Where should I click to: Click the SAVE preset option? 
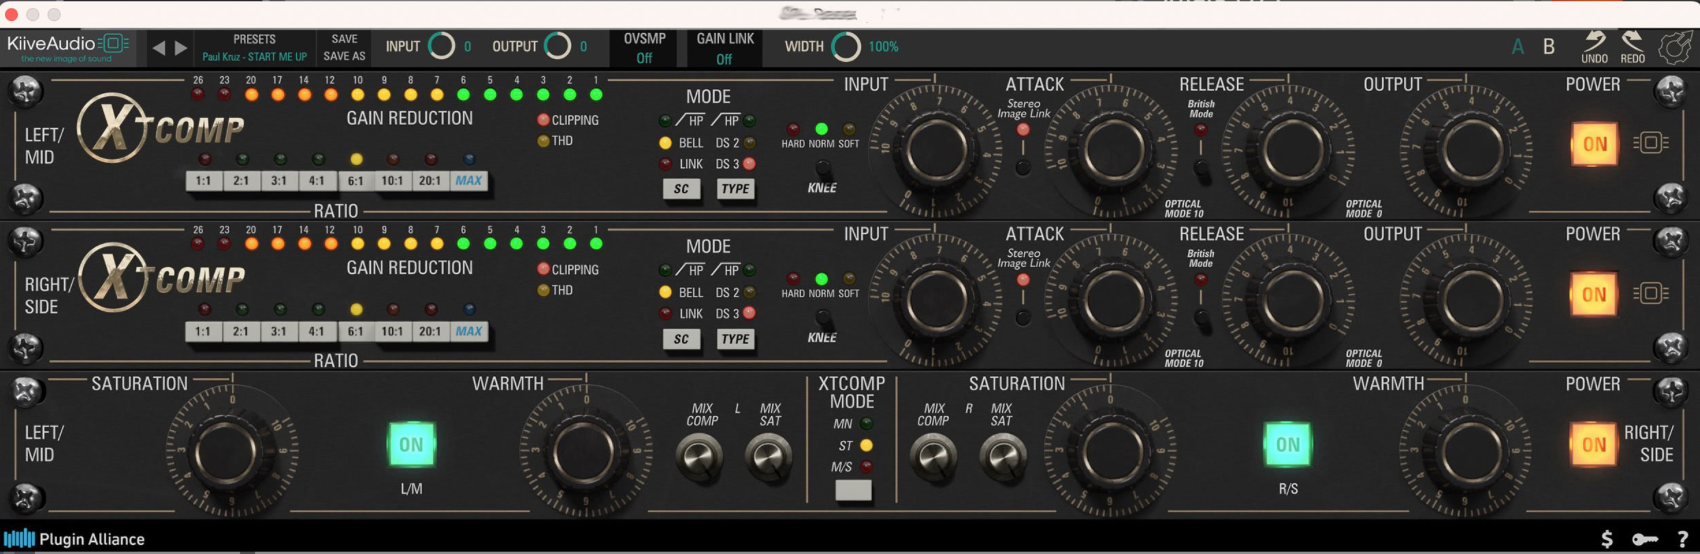344,39
